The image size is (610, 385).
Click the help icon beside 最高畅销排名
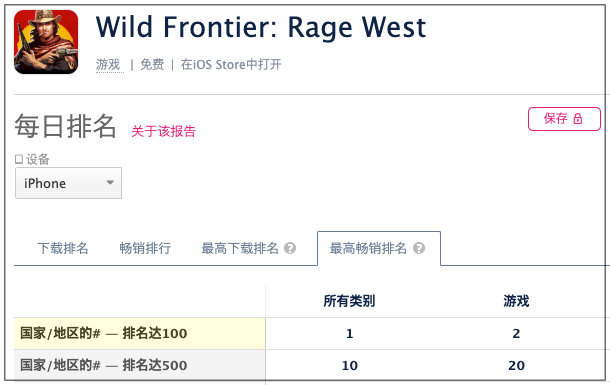pyautogui.click(x=419, y=248)
